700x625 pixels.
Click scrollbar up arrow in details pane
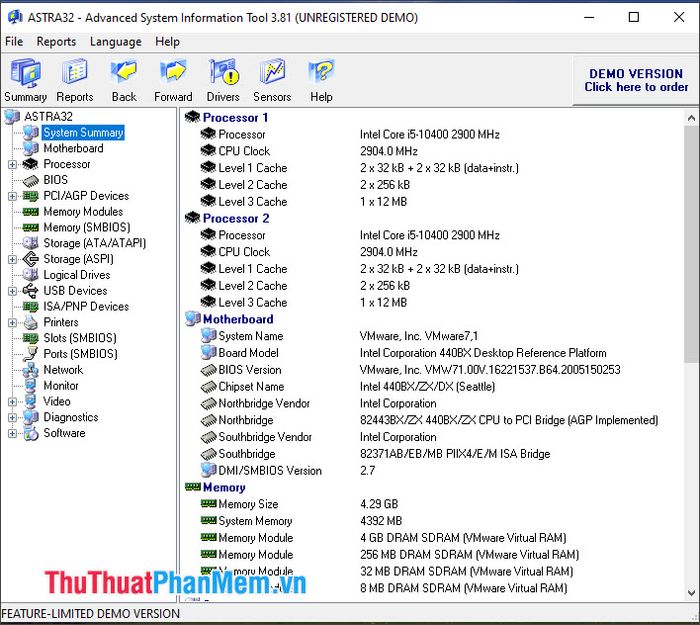(691, 118)
